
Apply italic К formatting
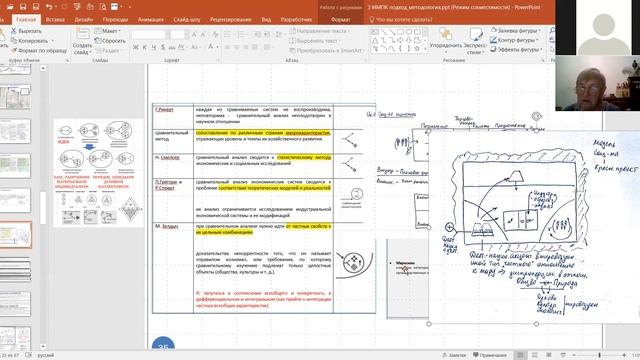tap(144, 48)
